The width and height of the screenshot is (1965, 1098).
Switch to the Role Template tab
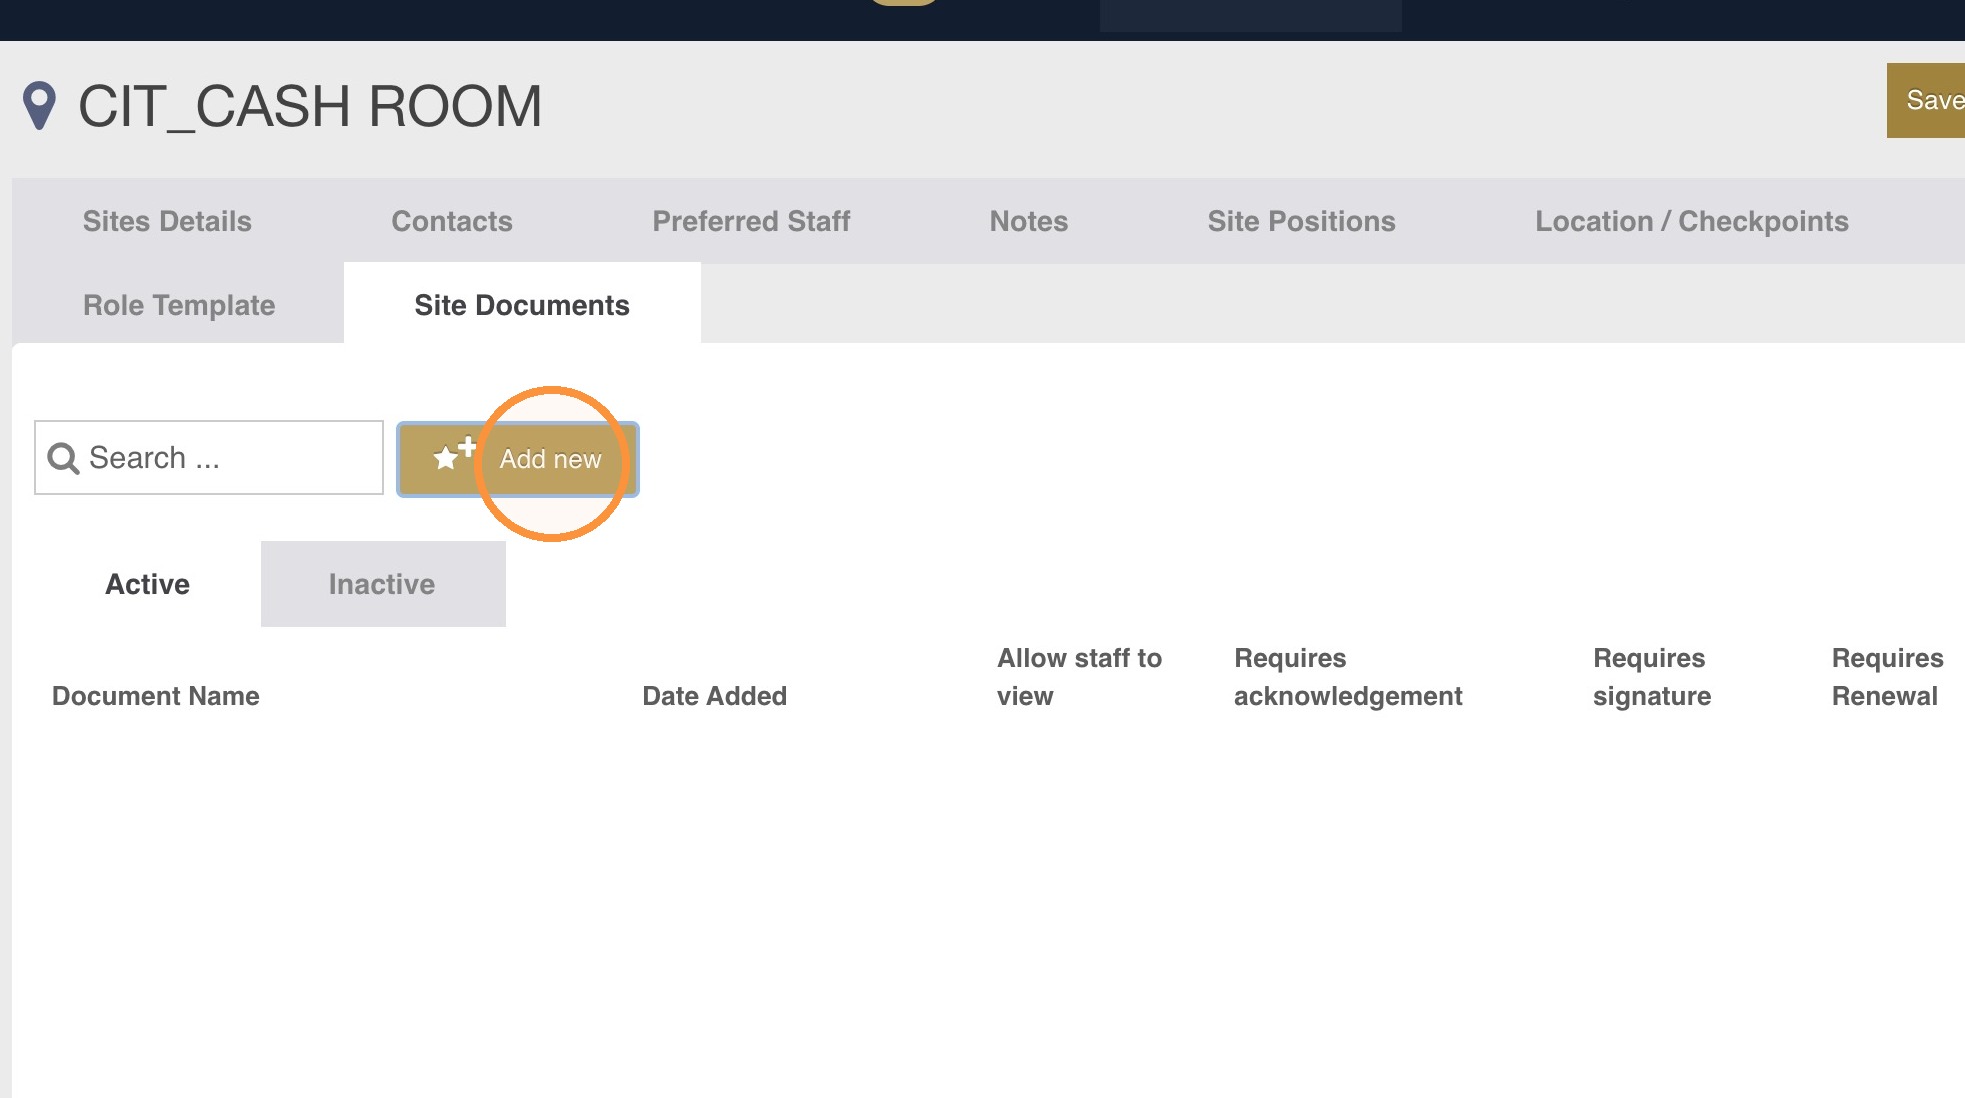coord(179,305)
